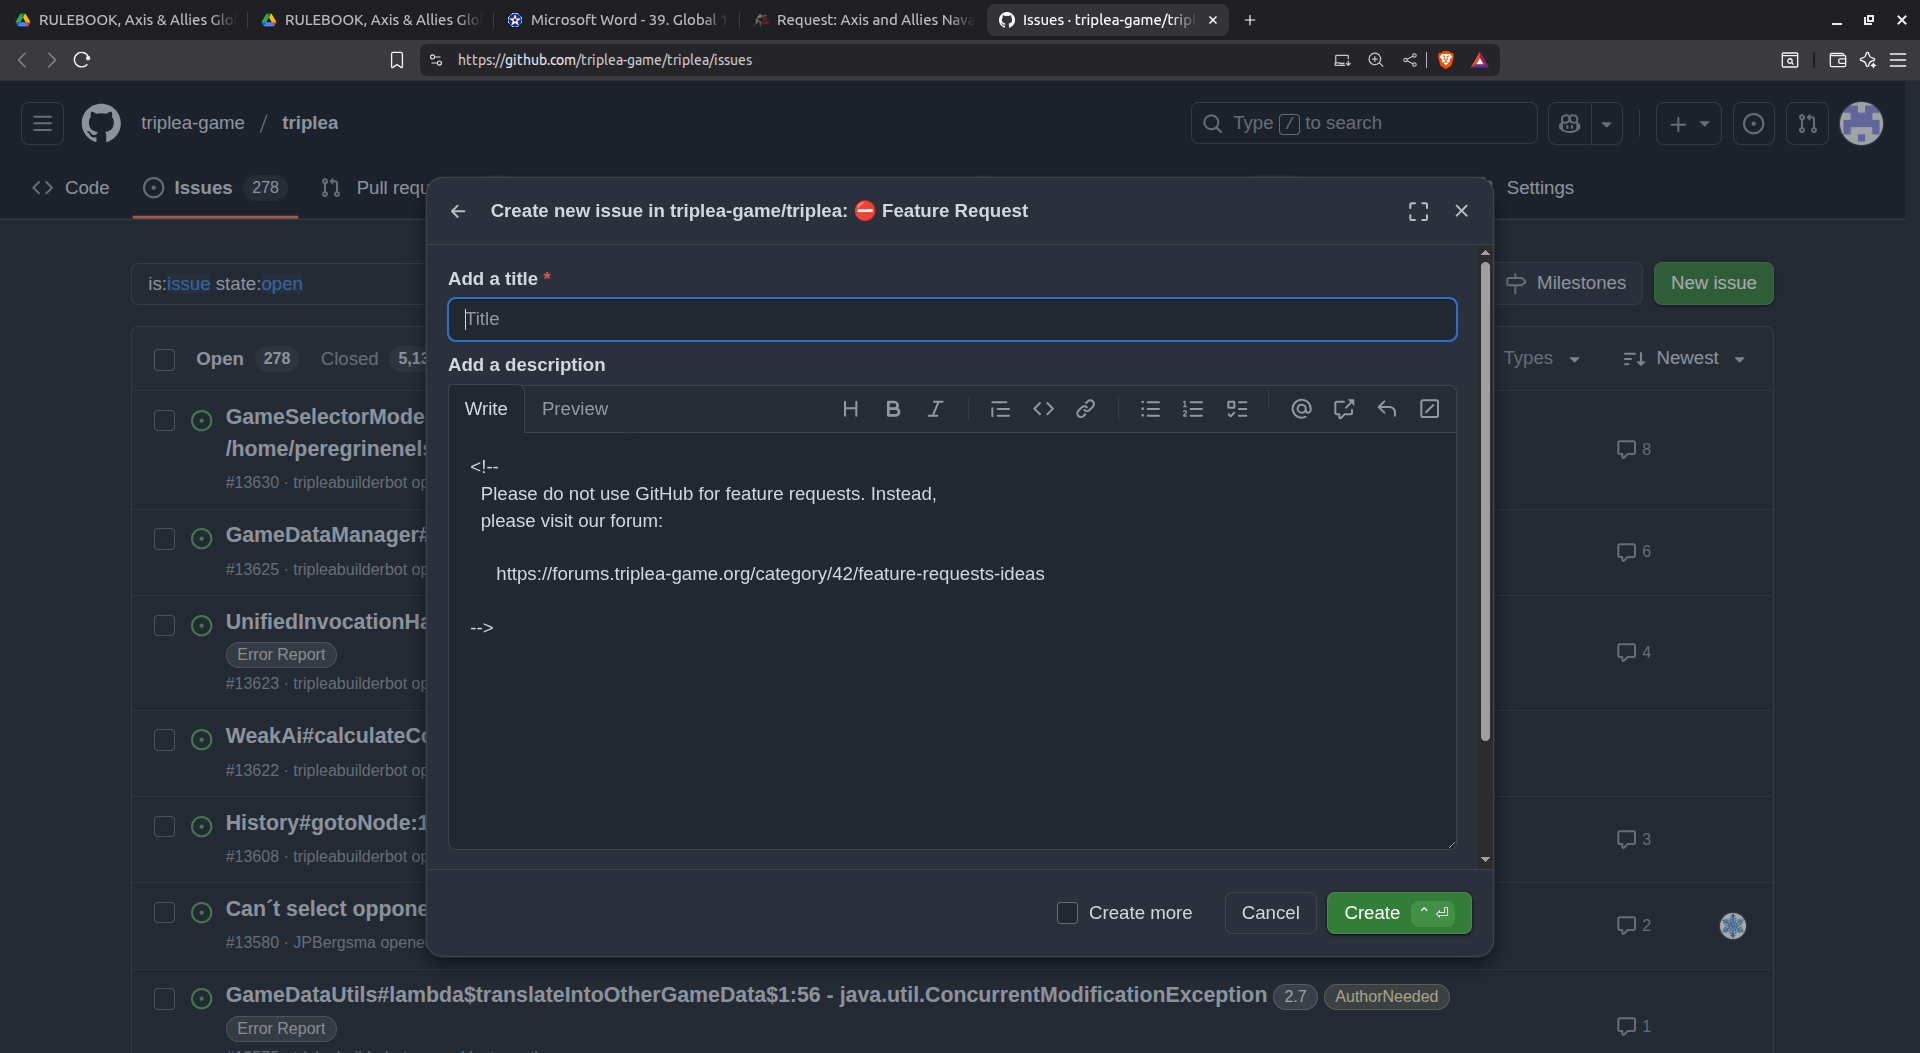1920x1053 pixels.
Task: Bookmark this page in the address bar
Action: 397,60
